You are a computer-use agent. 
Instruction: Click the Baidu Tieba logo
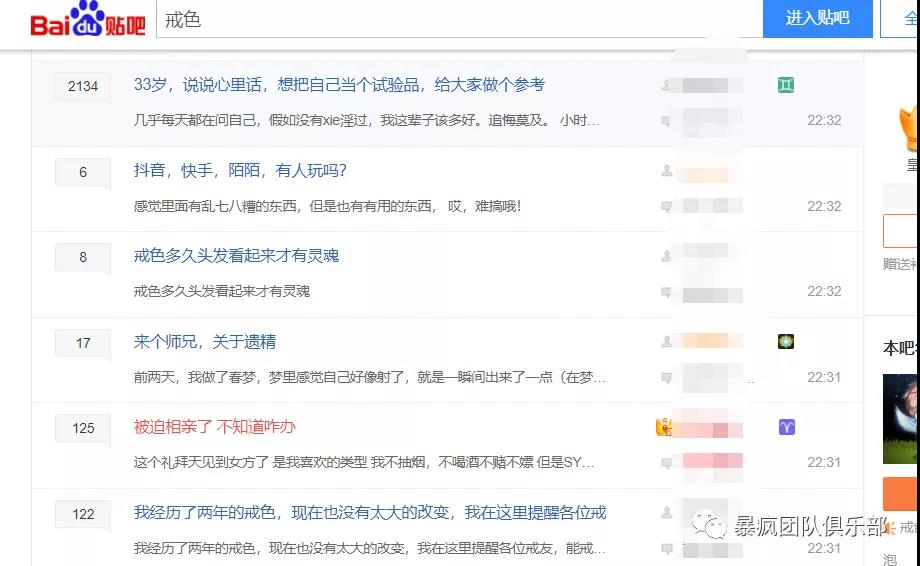(88, 19)
